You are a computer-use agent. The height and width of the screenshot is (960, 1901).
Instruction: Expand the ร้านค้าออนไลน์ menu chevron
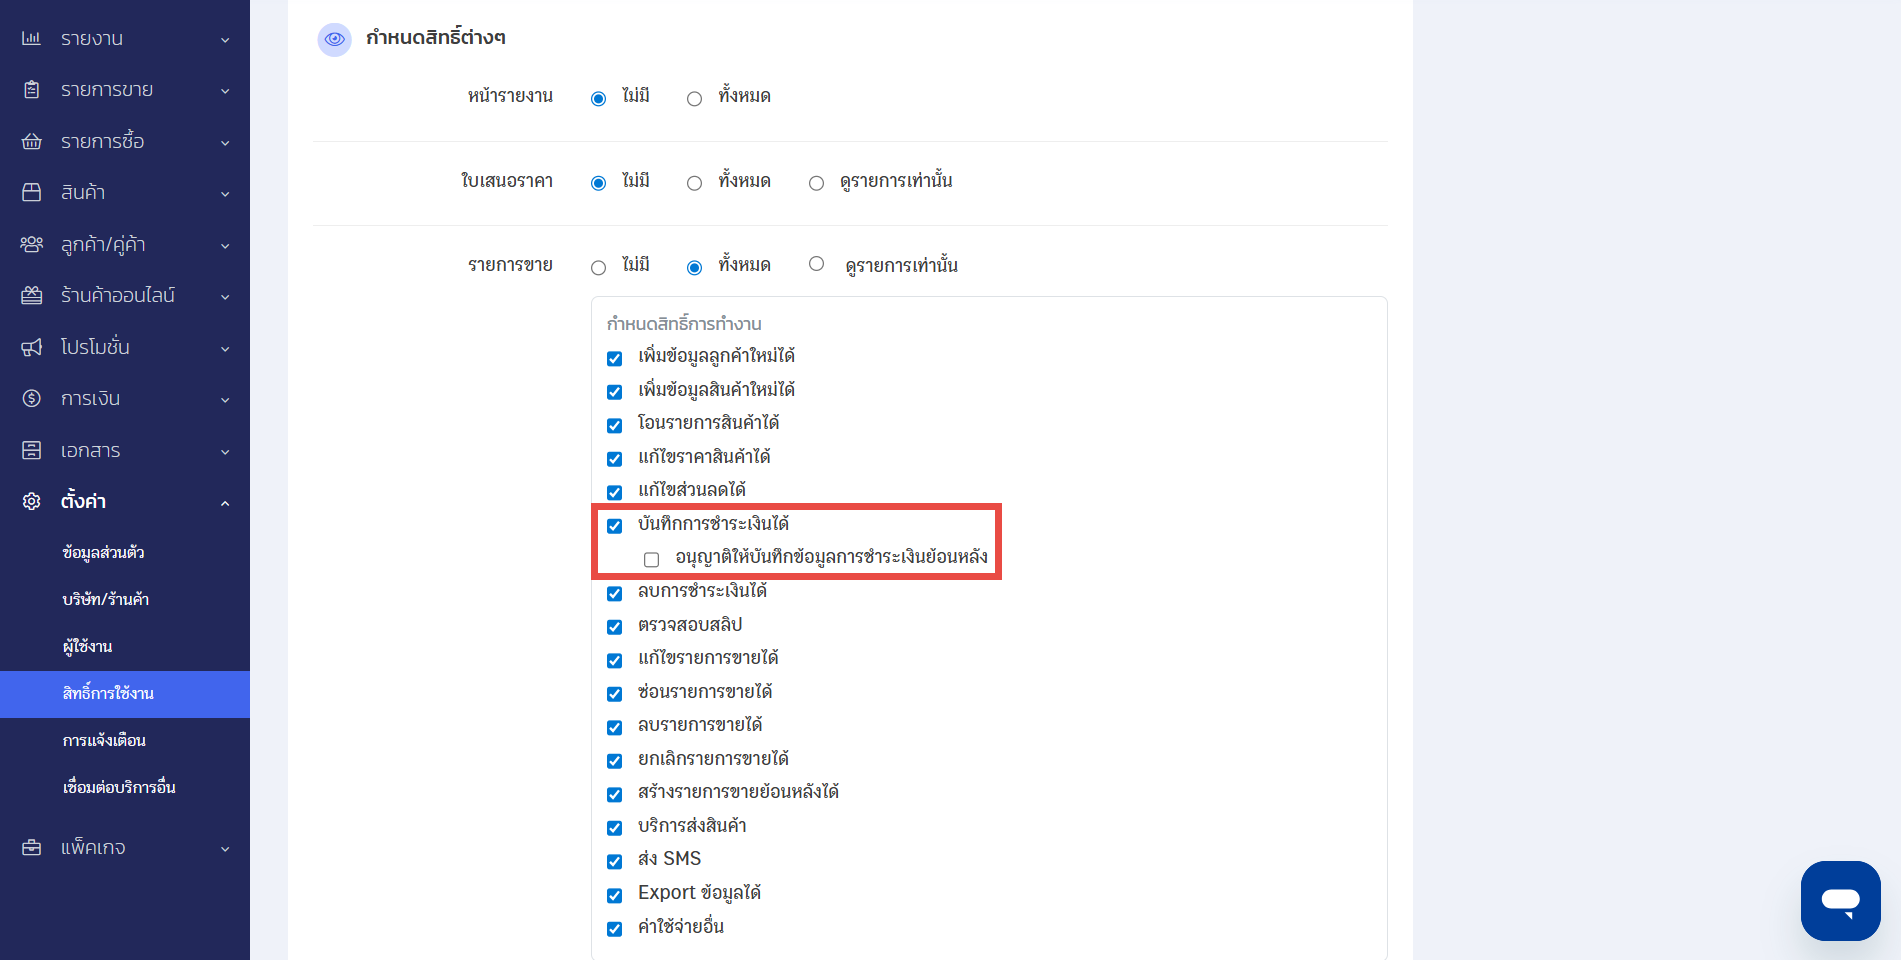point(225,297)
